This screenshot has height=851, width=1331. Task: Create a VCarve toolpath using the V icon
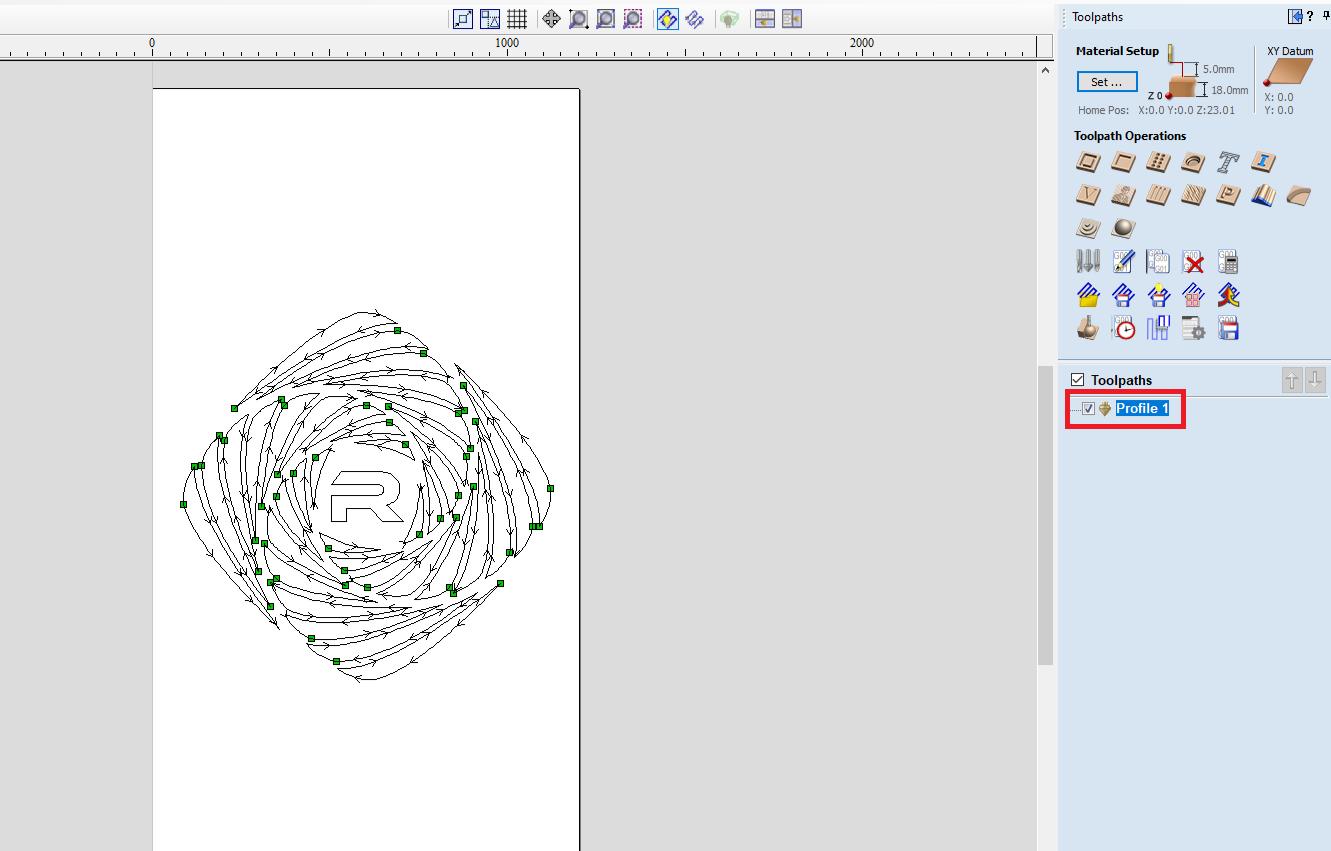[x=1088, y=195]
